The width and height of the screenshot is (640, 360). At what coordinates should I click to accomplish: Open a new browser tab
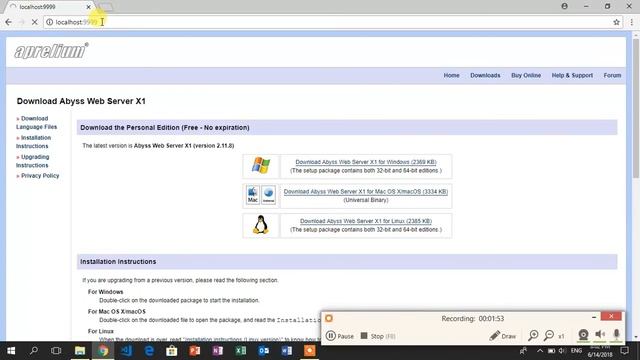click(106, 7)
